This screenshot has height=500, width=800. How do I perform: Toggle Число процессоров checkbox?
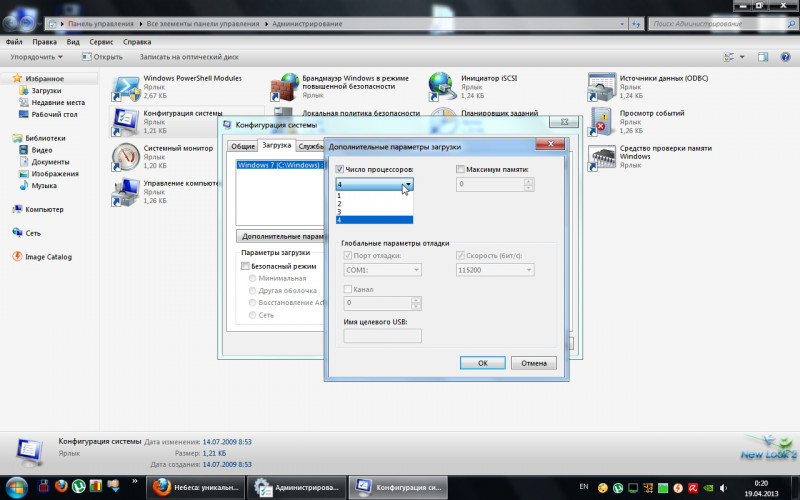tap(340, 169)
